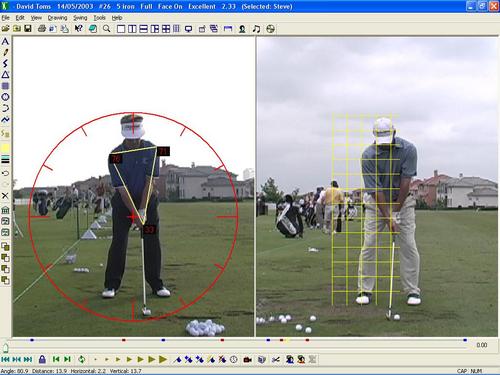Select the circle drawing tool
The width and height of the screenshot is (500, 375).
(x=5, y=97)
